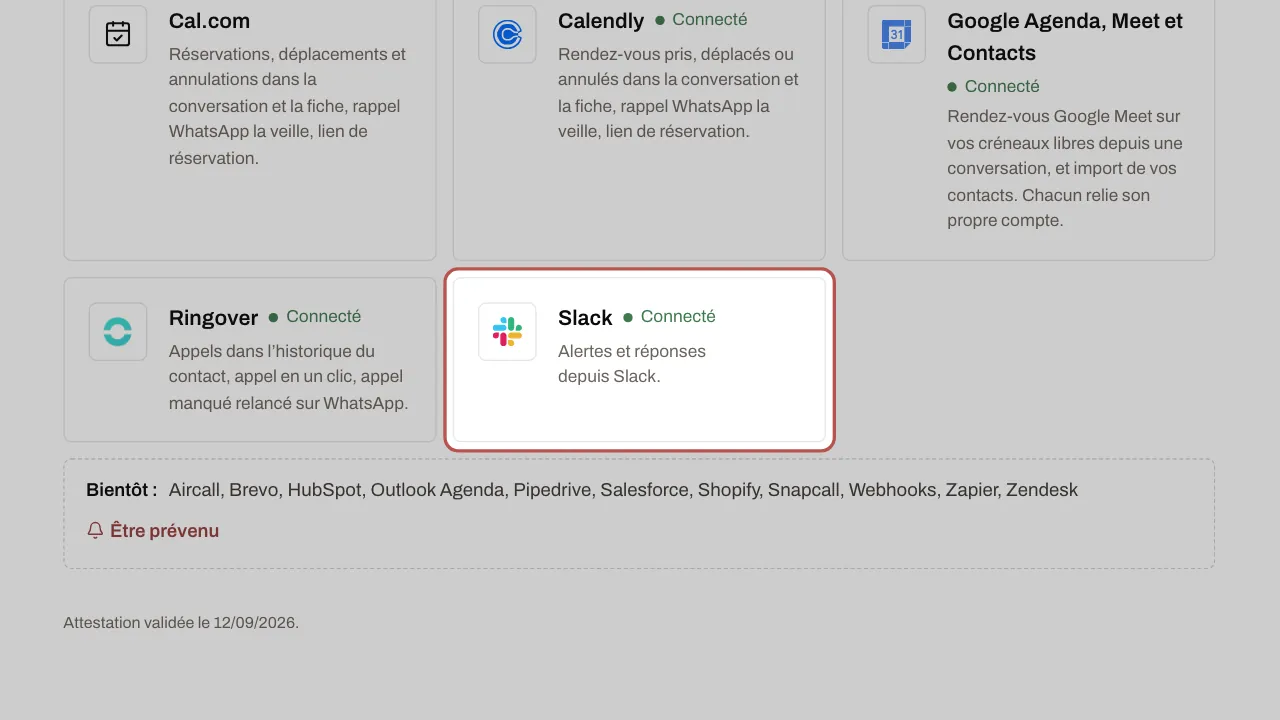Click the upcoming integrations list starting with Aircall
1280x720 pixels.
(x=623, y=490)
